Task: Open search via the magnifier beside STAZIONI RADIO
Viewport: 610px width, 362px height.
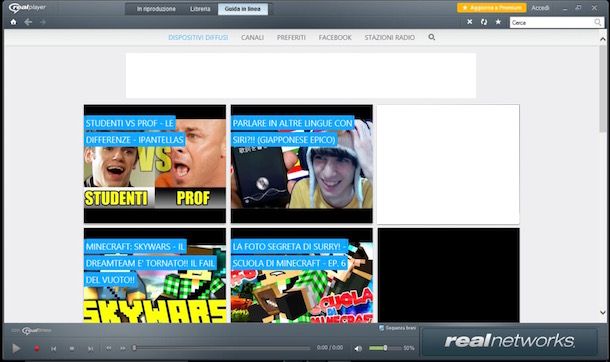Action: (x=431, y=37)
